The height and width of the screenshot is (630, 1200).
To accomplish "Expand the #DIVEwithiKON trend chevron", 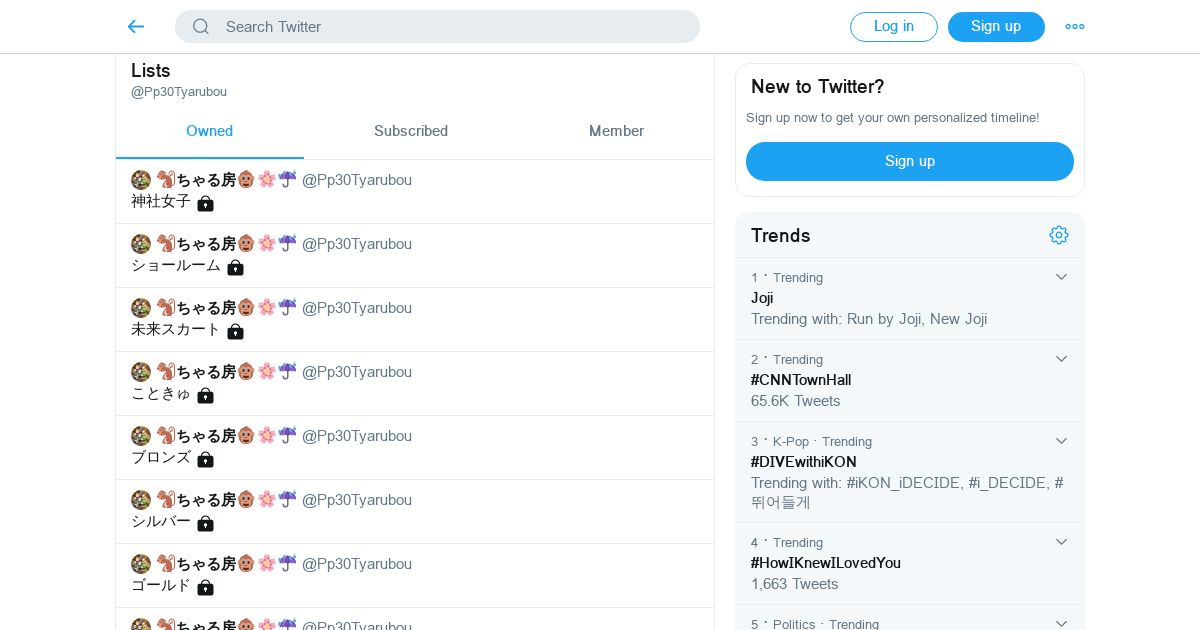I will [x=1061, y=441].
